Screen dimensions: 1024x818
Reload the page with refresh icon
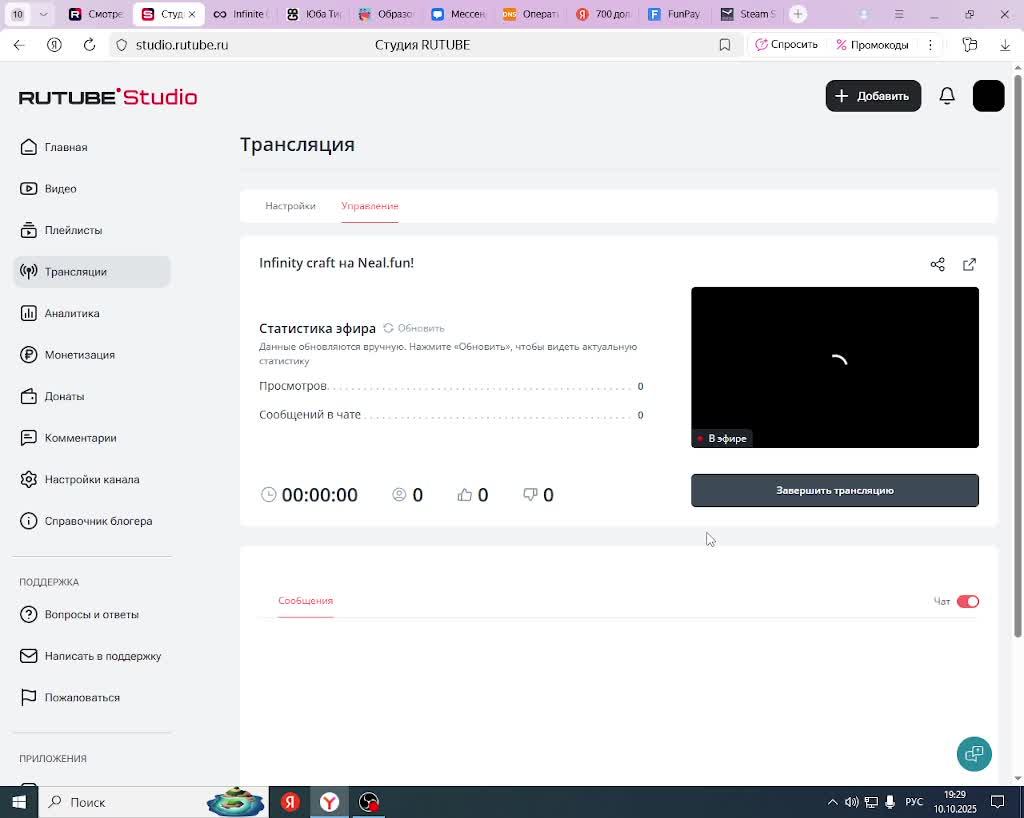pyautogui.click(x=89, y=44)
